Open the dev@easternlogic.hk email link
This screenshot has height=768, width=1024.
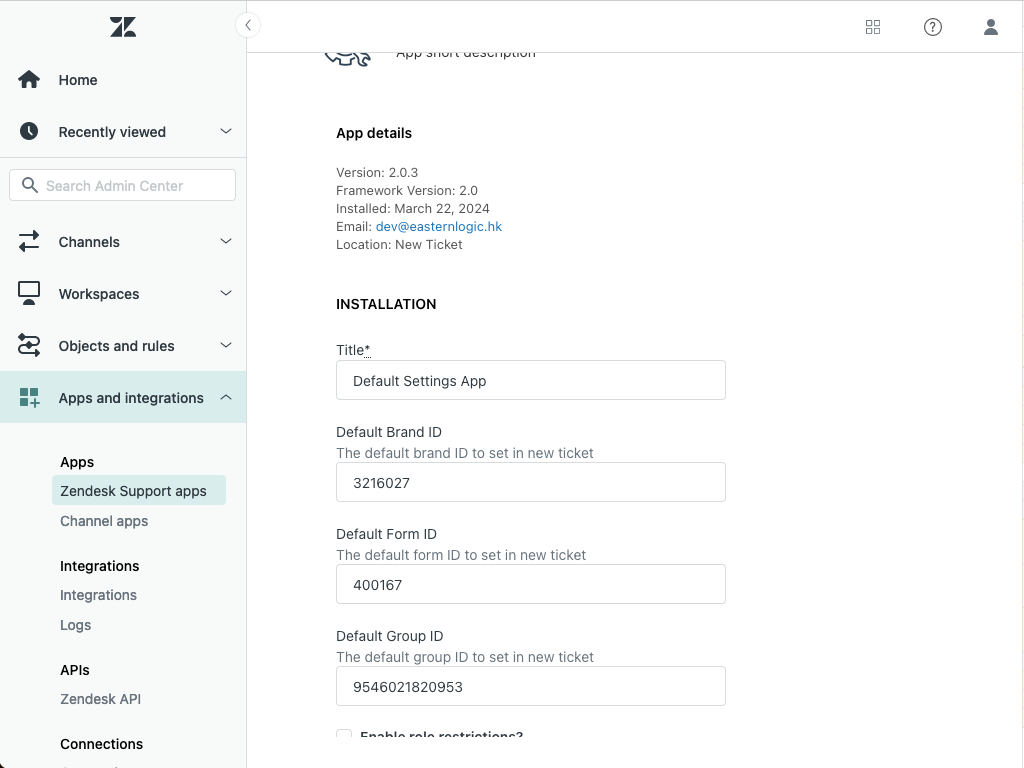pyautogui.click(x=439, y=226)
